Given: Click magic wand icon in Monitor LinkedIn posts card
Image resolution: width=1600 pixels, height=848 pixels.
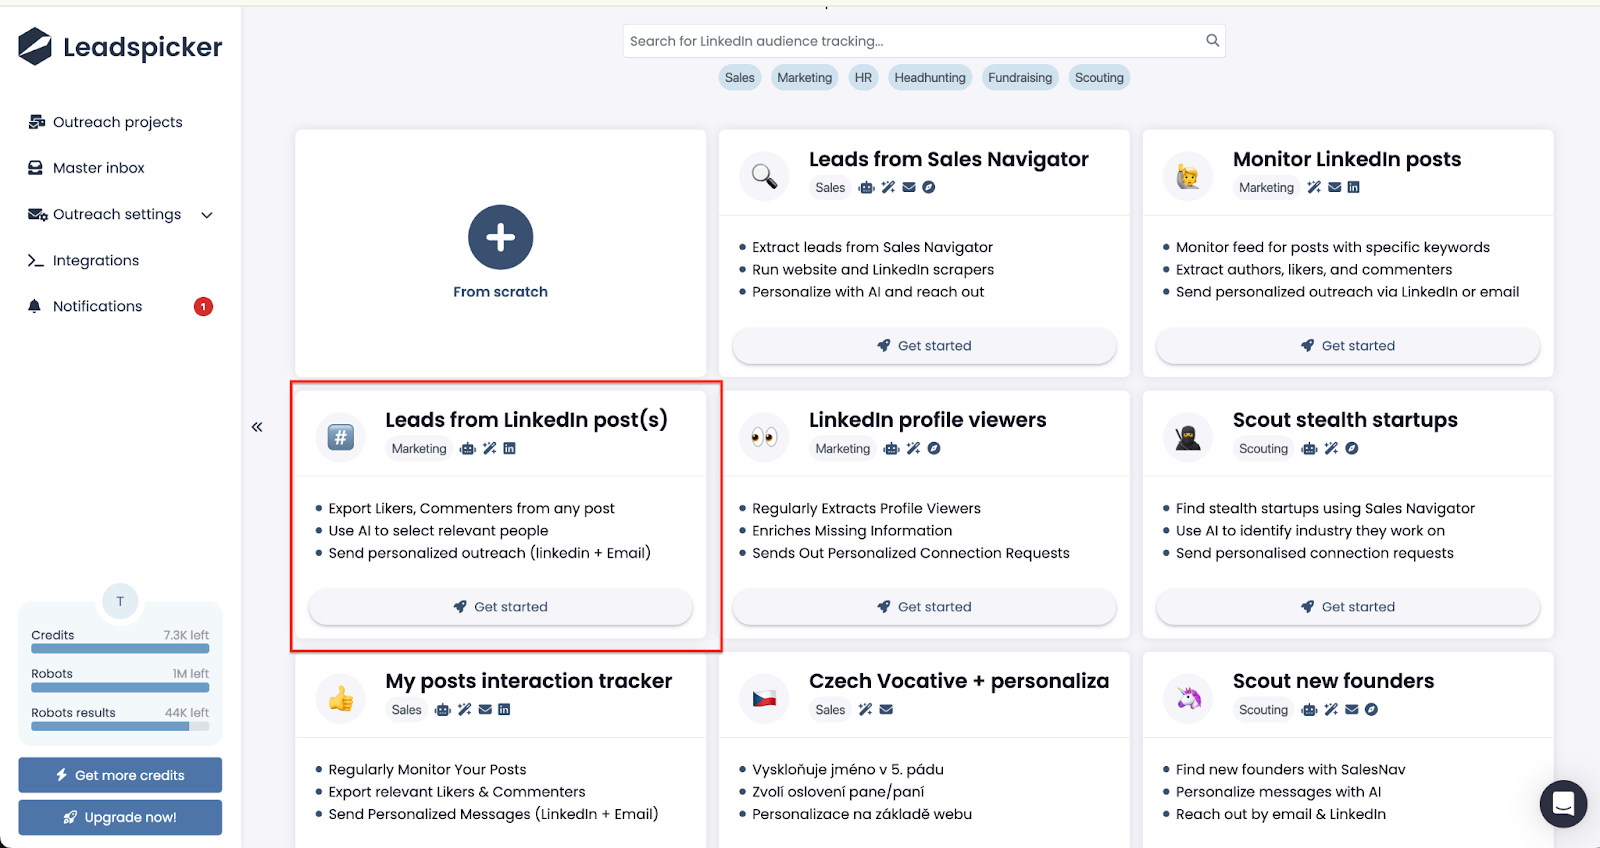Looking at the screenshot, I should point(1314,187).
